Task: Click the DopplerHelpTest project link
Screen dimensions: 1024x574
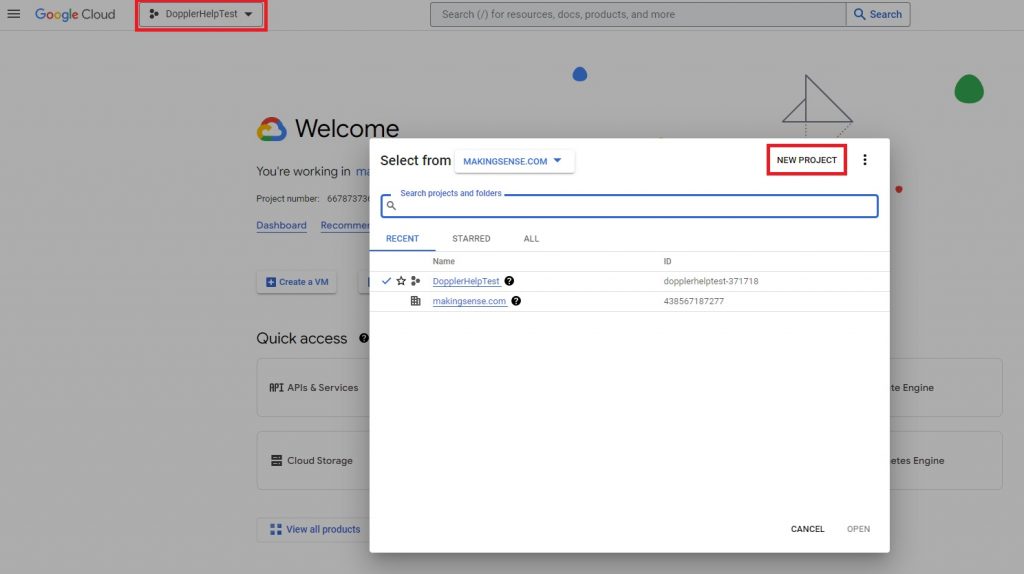Action: point(466,281)
